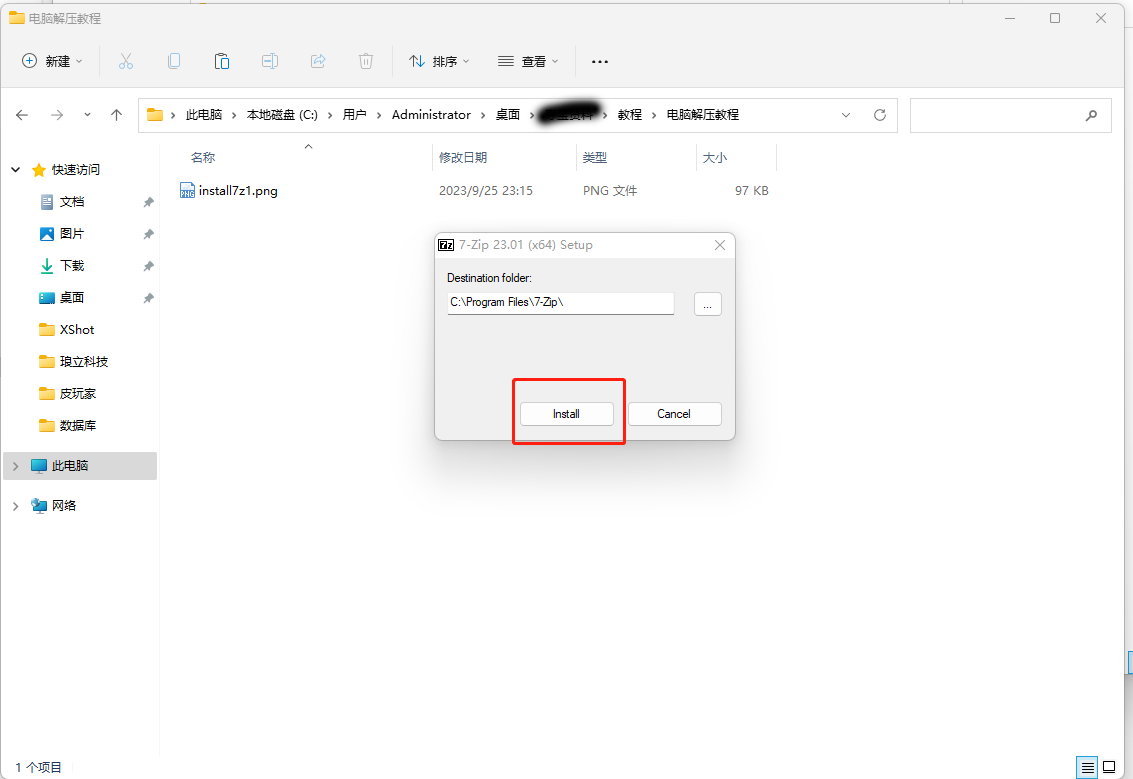
Task: Open the 数据库 folder
Action: coord(77,426)
